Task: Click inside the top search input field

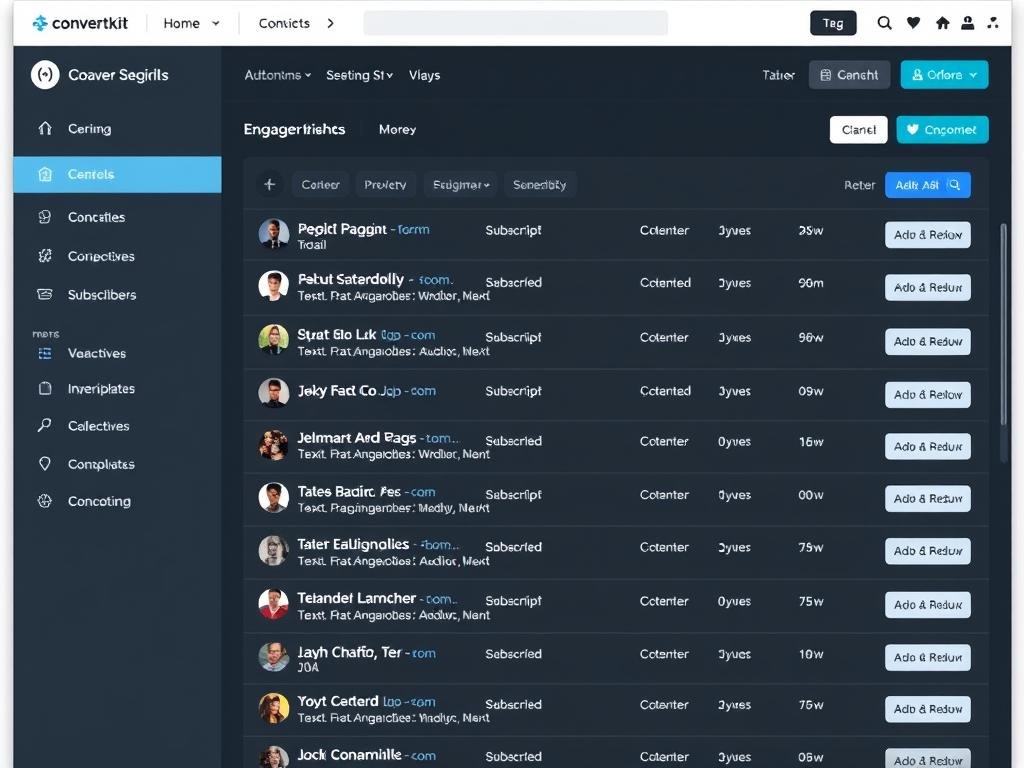Action: pos(515,22)
